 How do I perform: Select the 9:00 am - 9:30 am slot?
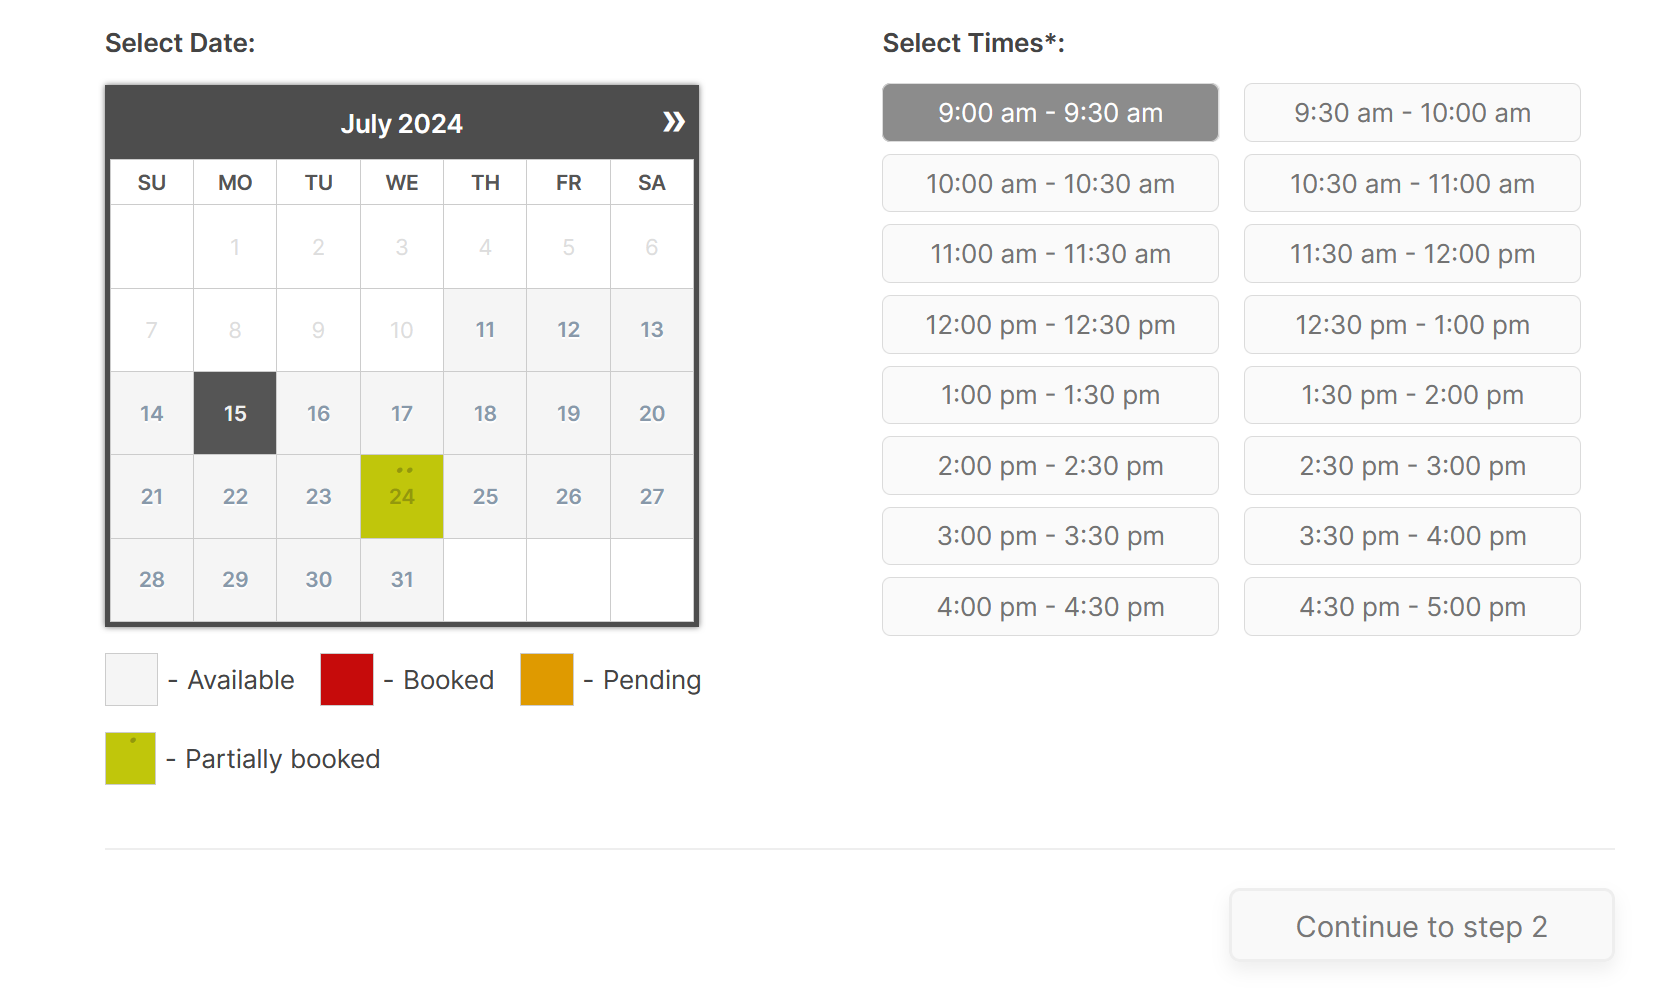(x=1049, y=112)
